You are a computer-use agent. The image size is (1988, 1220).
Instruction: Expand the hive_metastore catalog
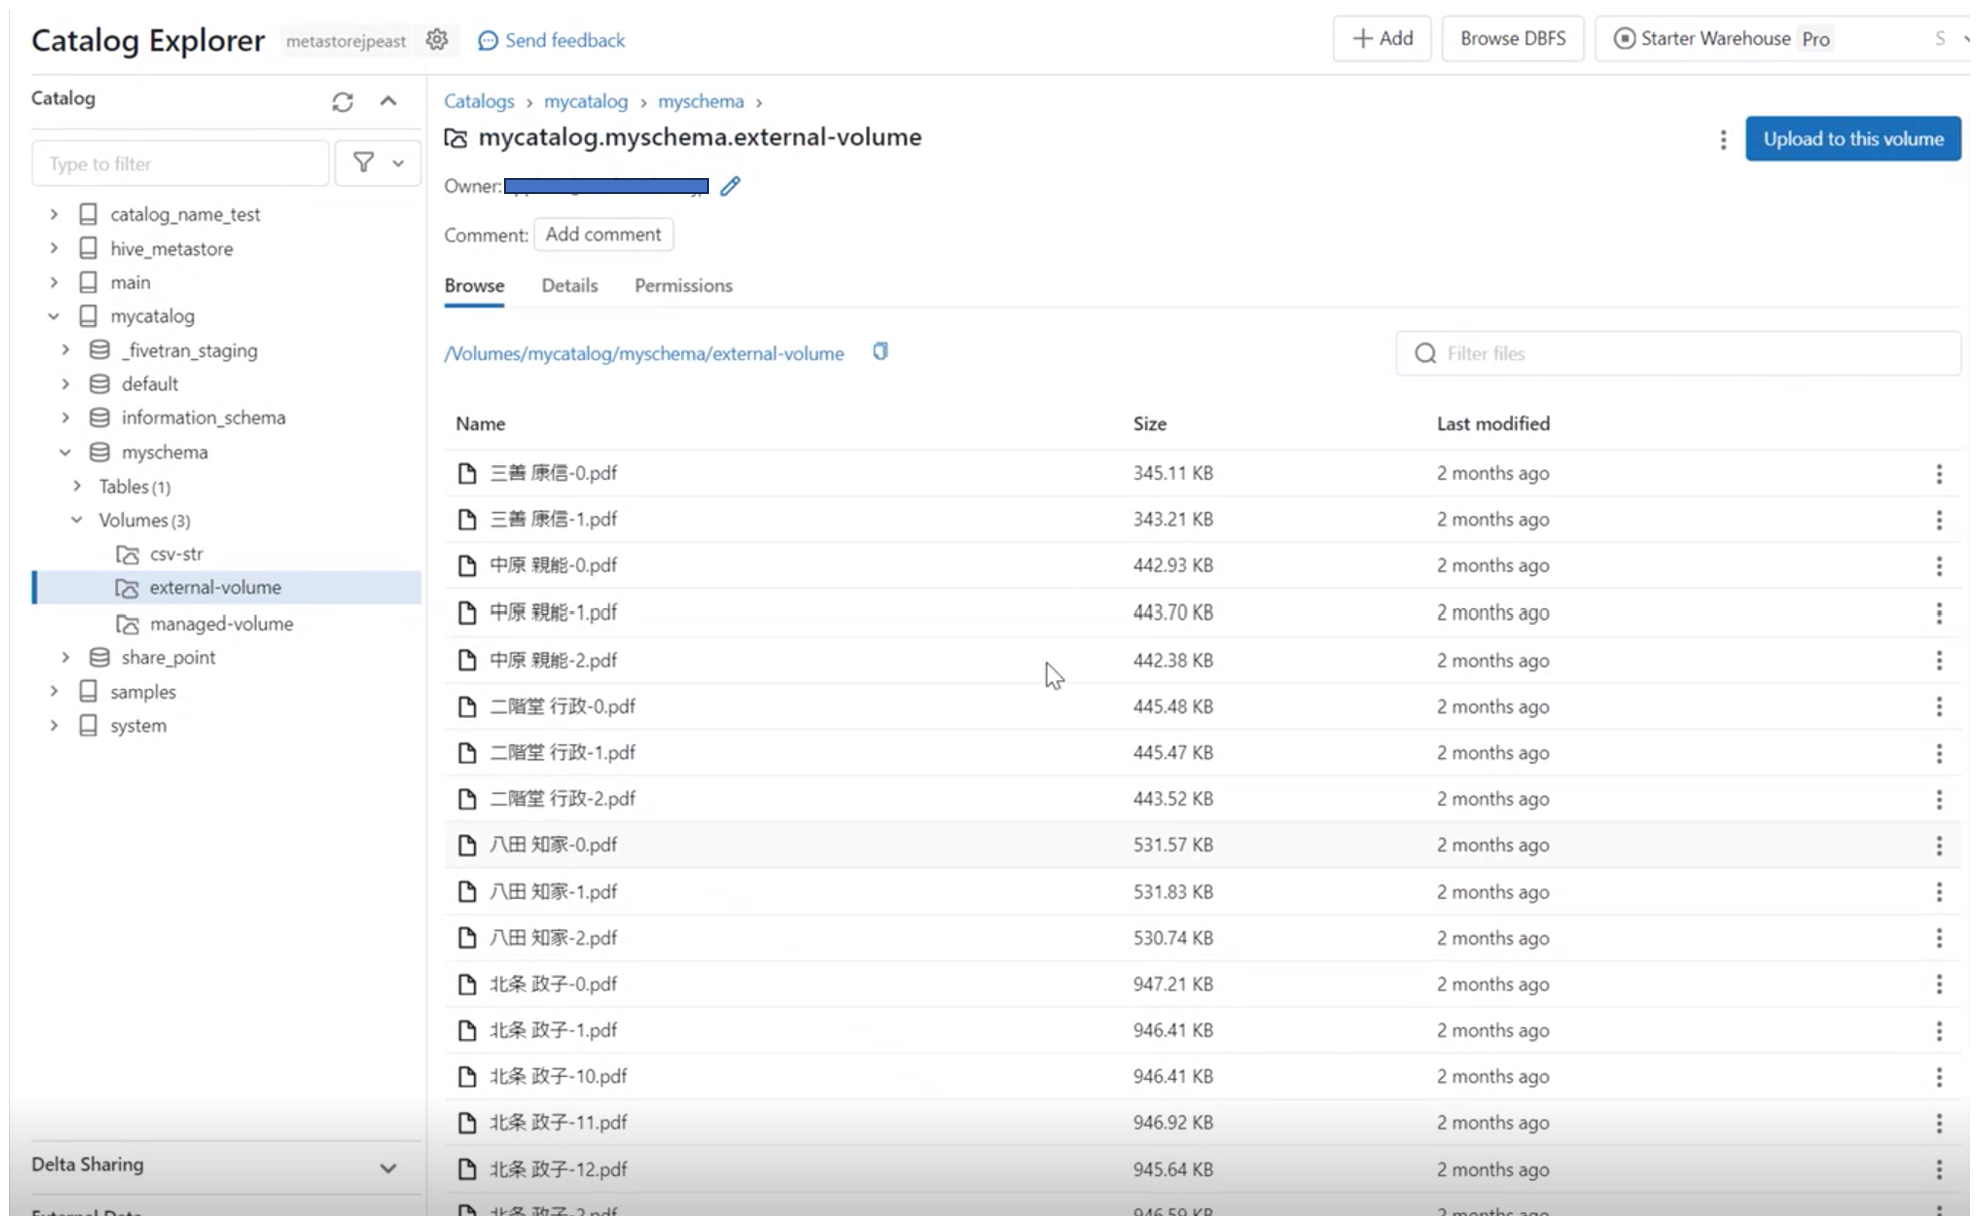pyautogui.click(x=54, y=248)
